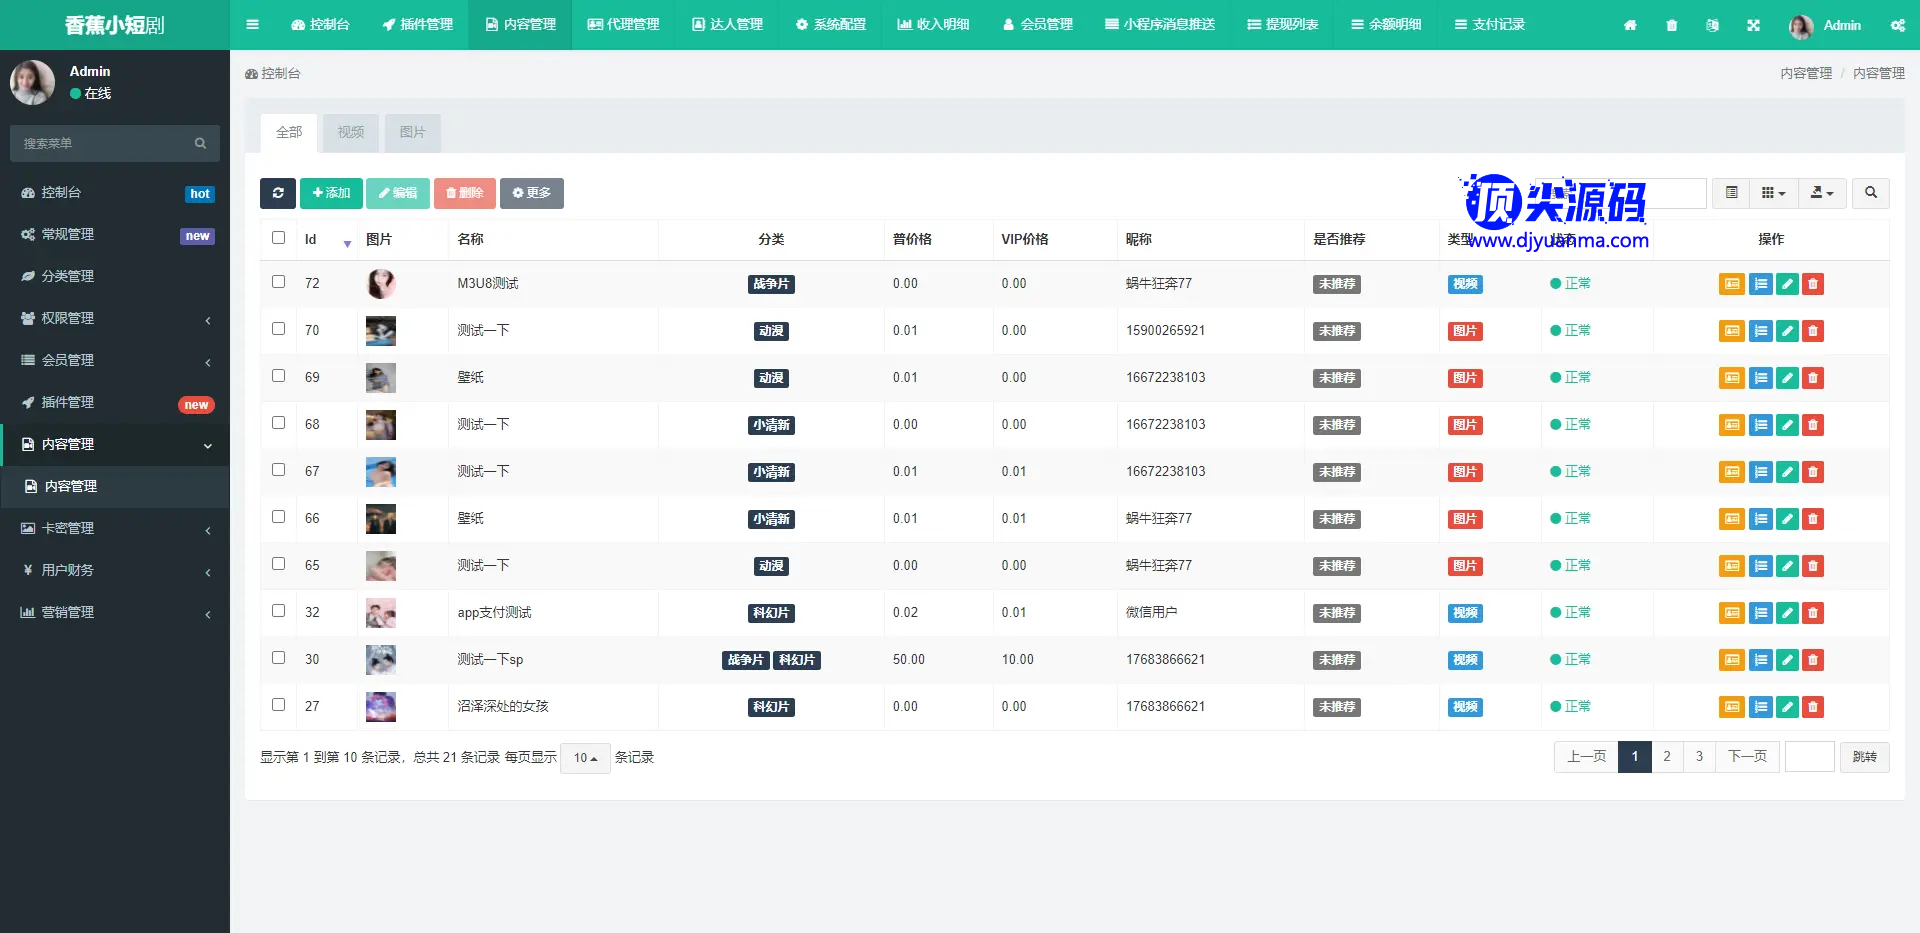
Task: Tick the checkbox for row Id 72
Action: click(279, 282)
